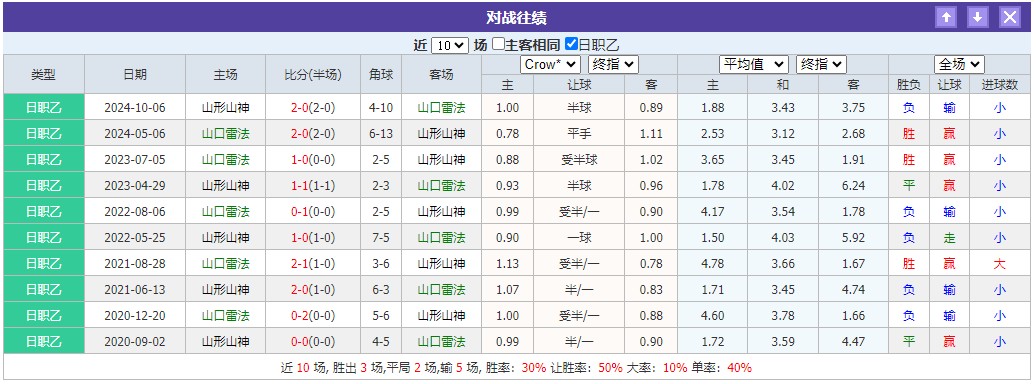Click the 角球 column header
Viewport: 1036px width, 384px height.
381,74
